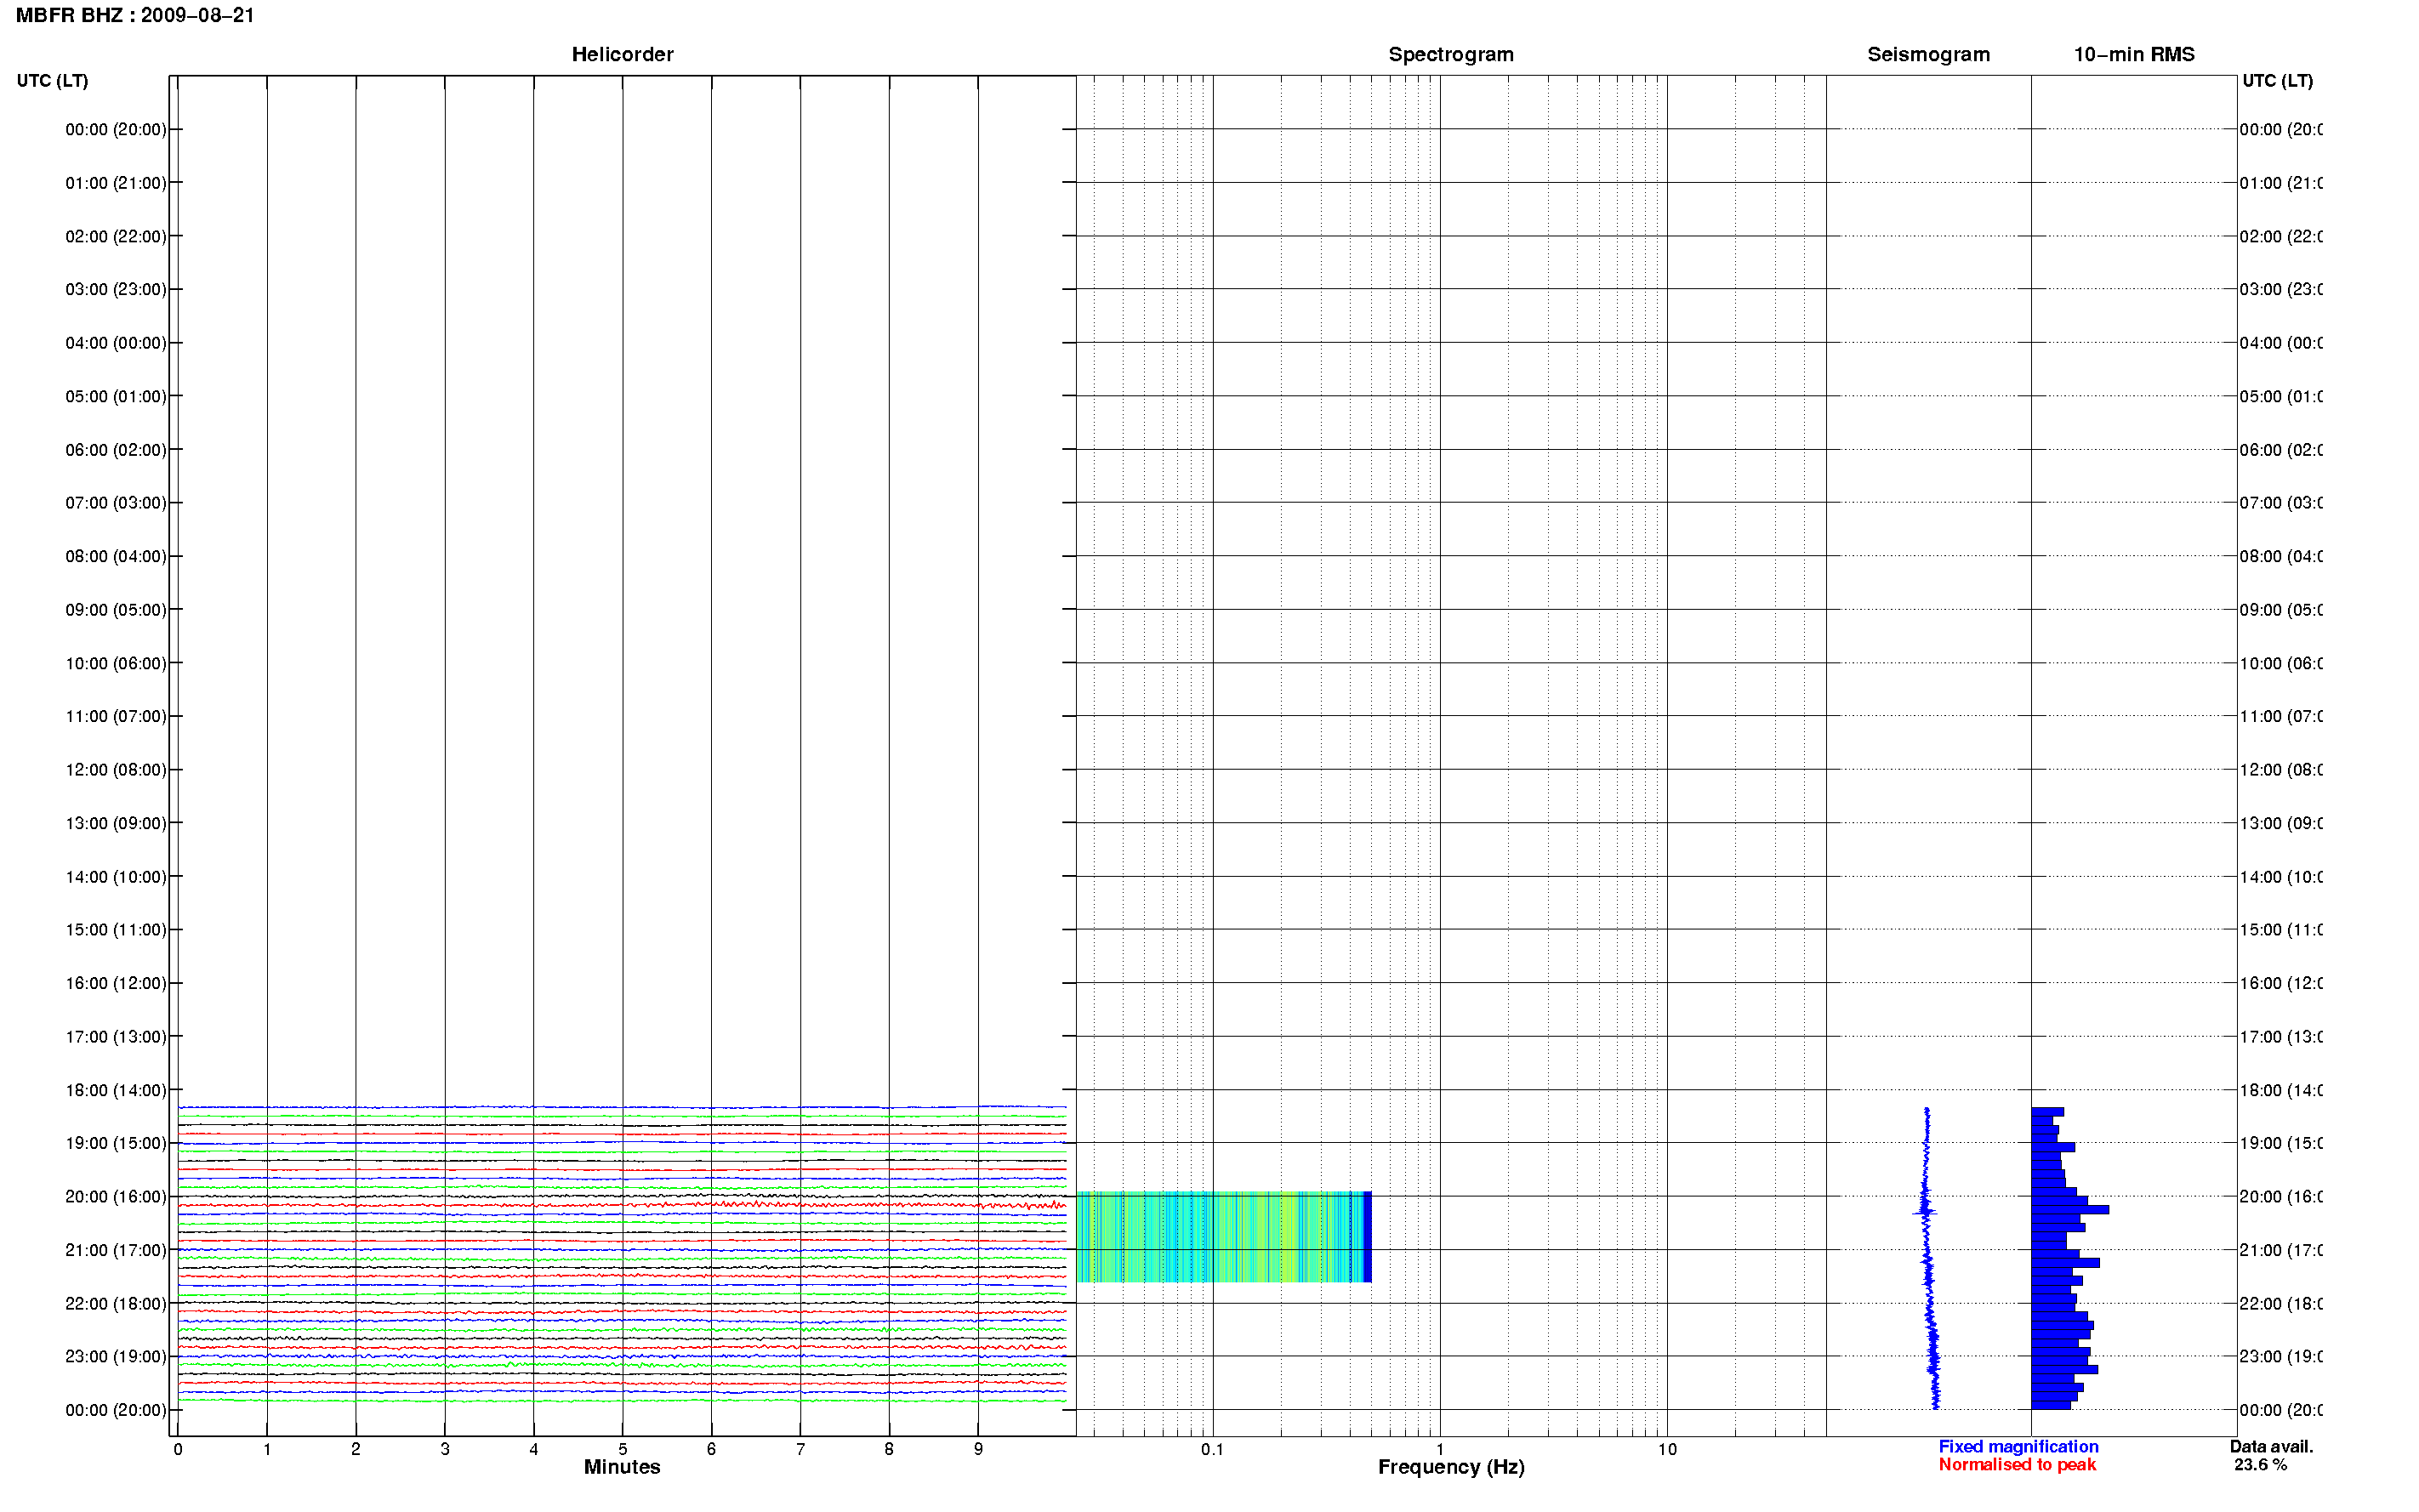This screenshot has height=1512, width=2419.
Task: Click the '18:00 (14:00)' left time label
Action: (x=116, y=1090)
